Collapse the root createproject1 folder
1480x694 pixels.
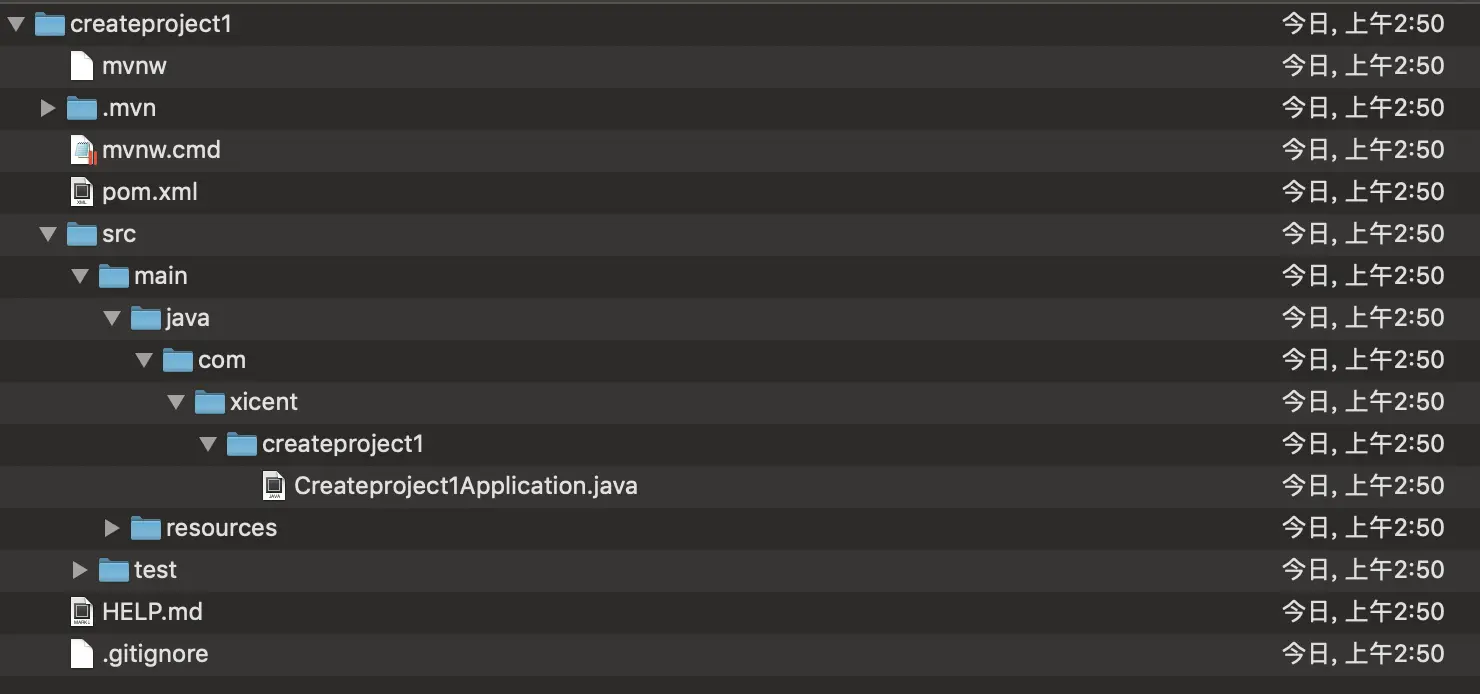pos(16,24)
